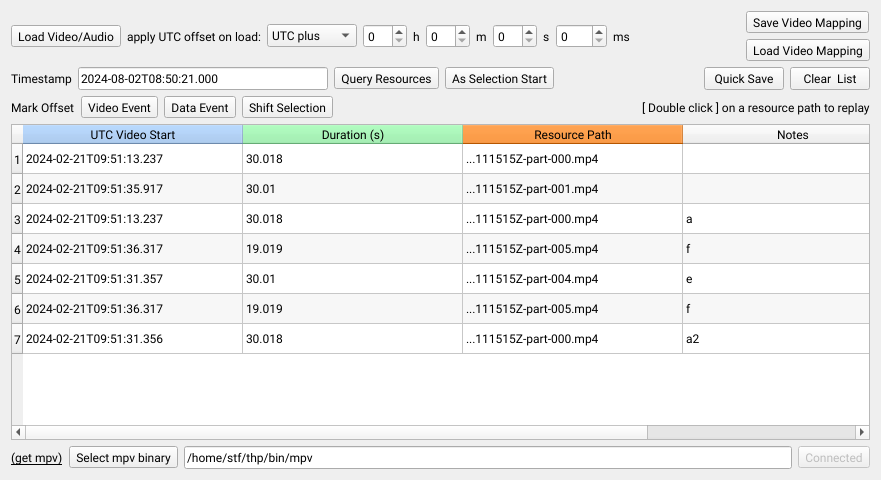The height and width of the screenshot is (480, 881).
Task: Select row 1 duration 30.018 cell
Action: pyautogui.click(x=352, y=159)
